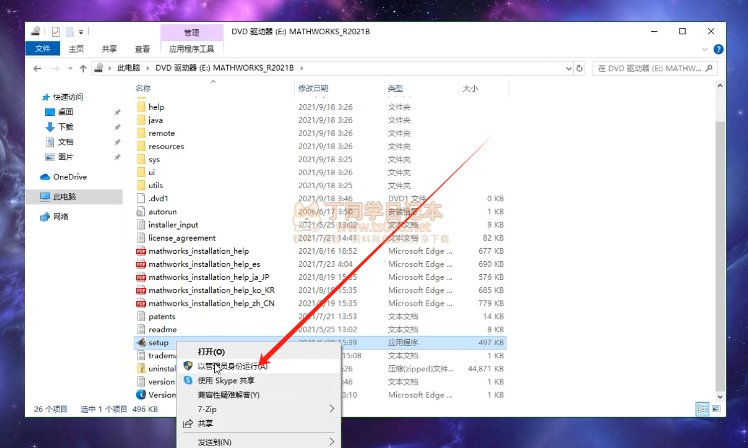The width and height of the screenshot is (748, 448).
Task: Open the 文件 ribbon tab
Action: 42,49
